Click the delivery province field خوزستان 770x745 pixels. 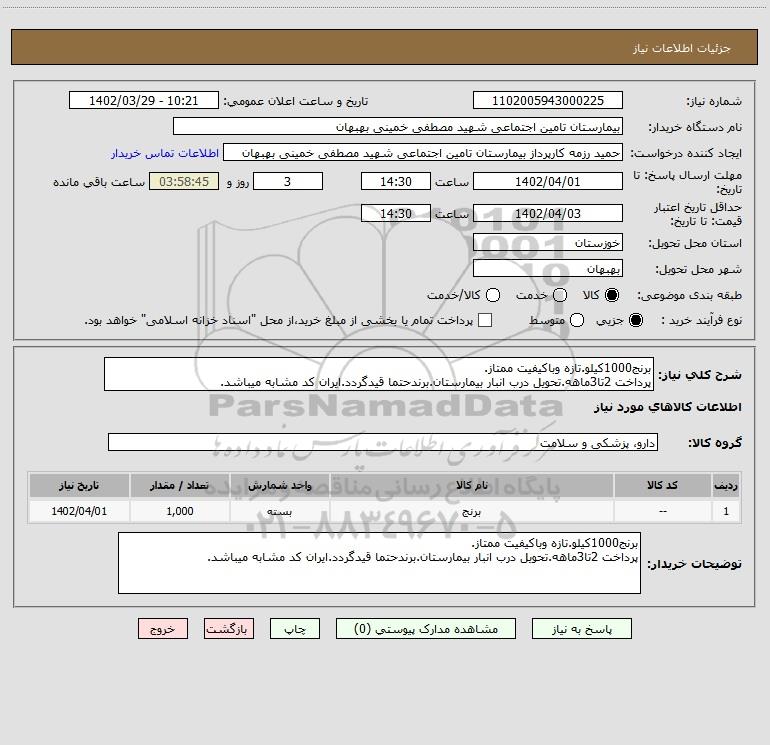point(548,242)
